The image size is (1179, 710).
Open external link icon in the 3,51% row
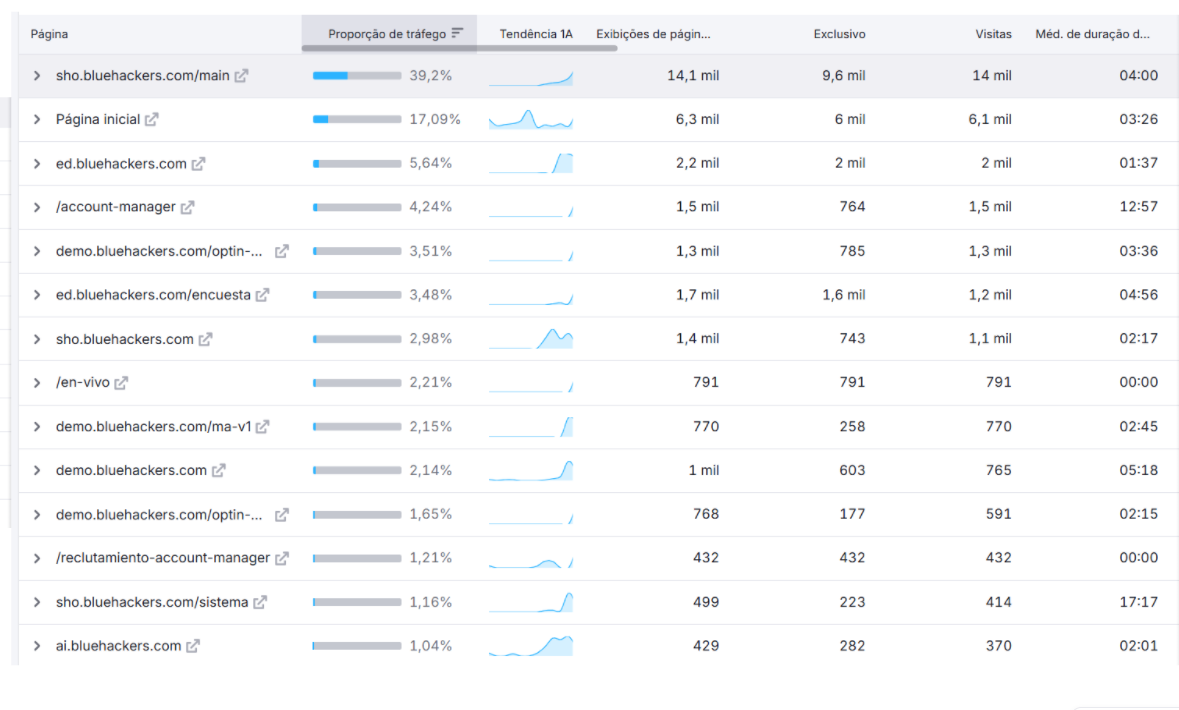[x=282, y=251]
